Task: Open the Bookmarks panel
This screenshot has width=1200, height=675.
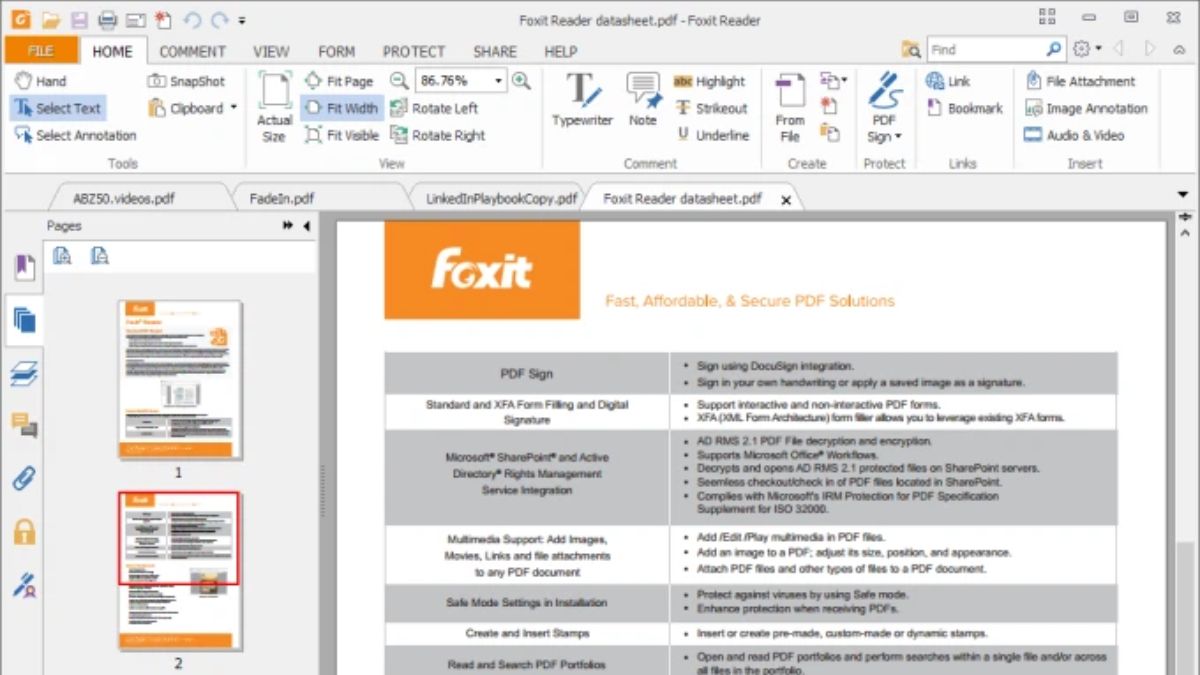Action: (23, 267)
